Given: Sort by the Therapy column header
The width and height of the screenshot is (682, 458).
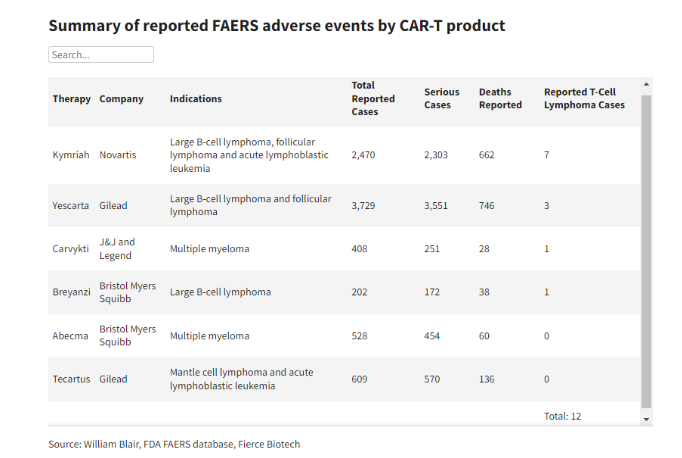Looking at the screenshot, I should (x=71, y=99).
